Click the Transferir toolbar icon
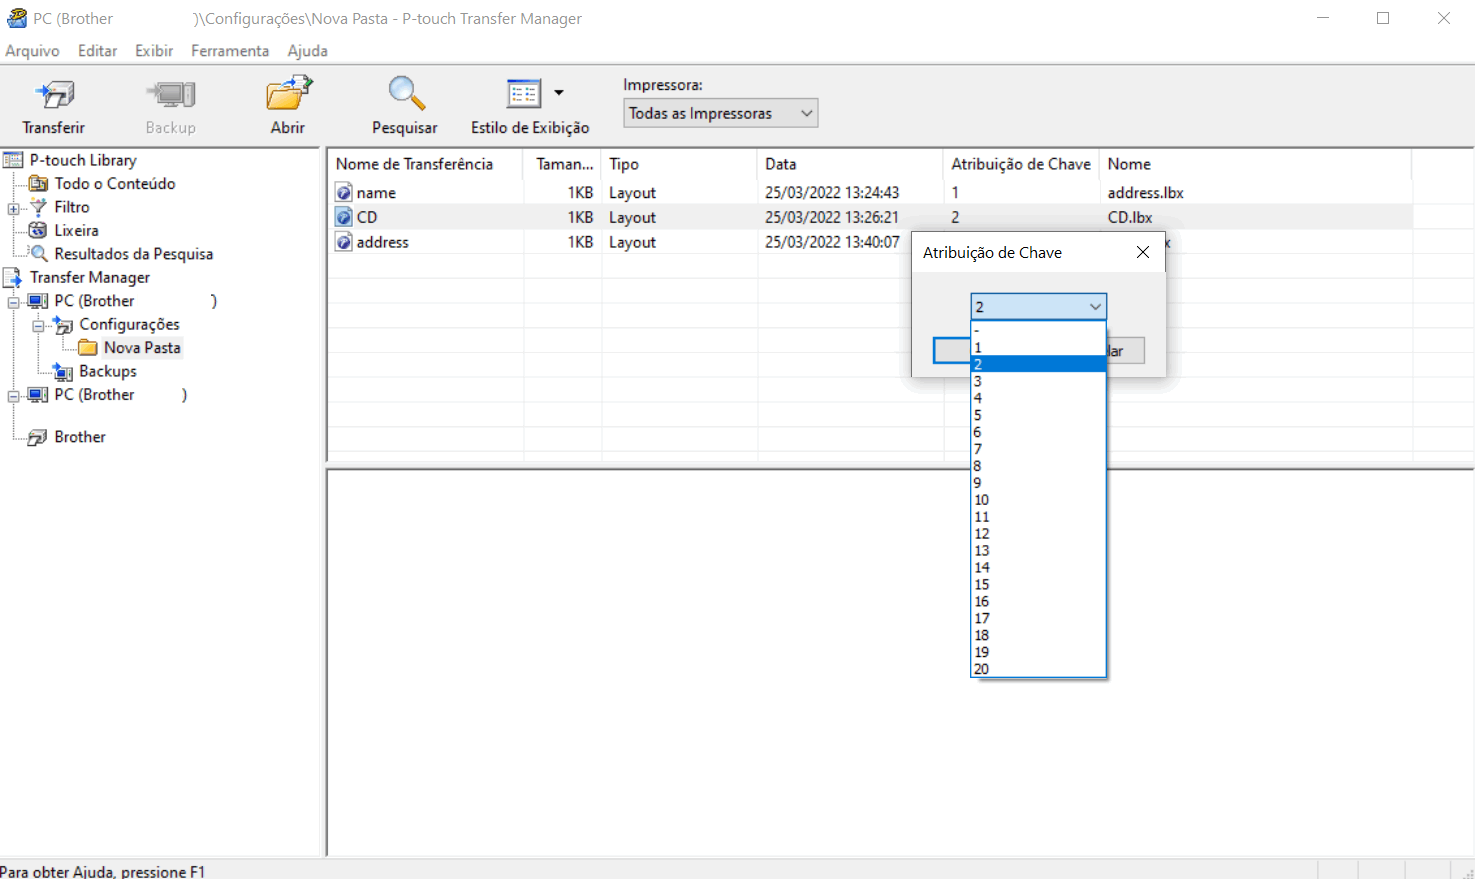1475x879 pixels. point(54,95)
